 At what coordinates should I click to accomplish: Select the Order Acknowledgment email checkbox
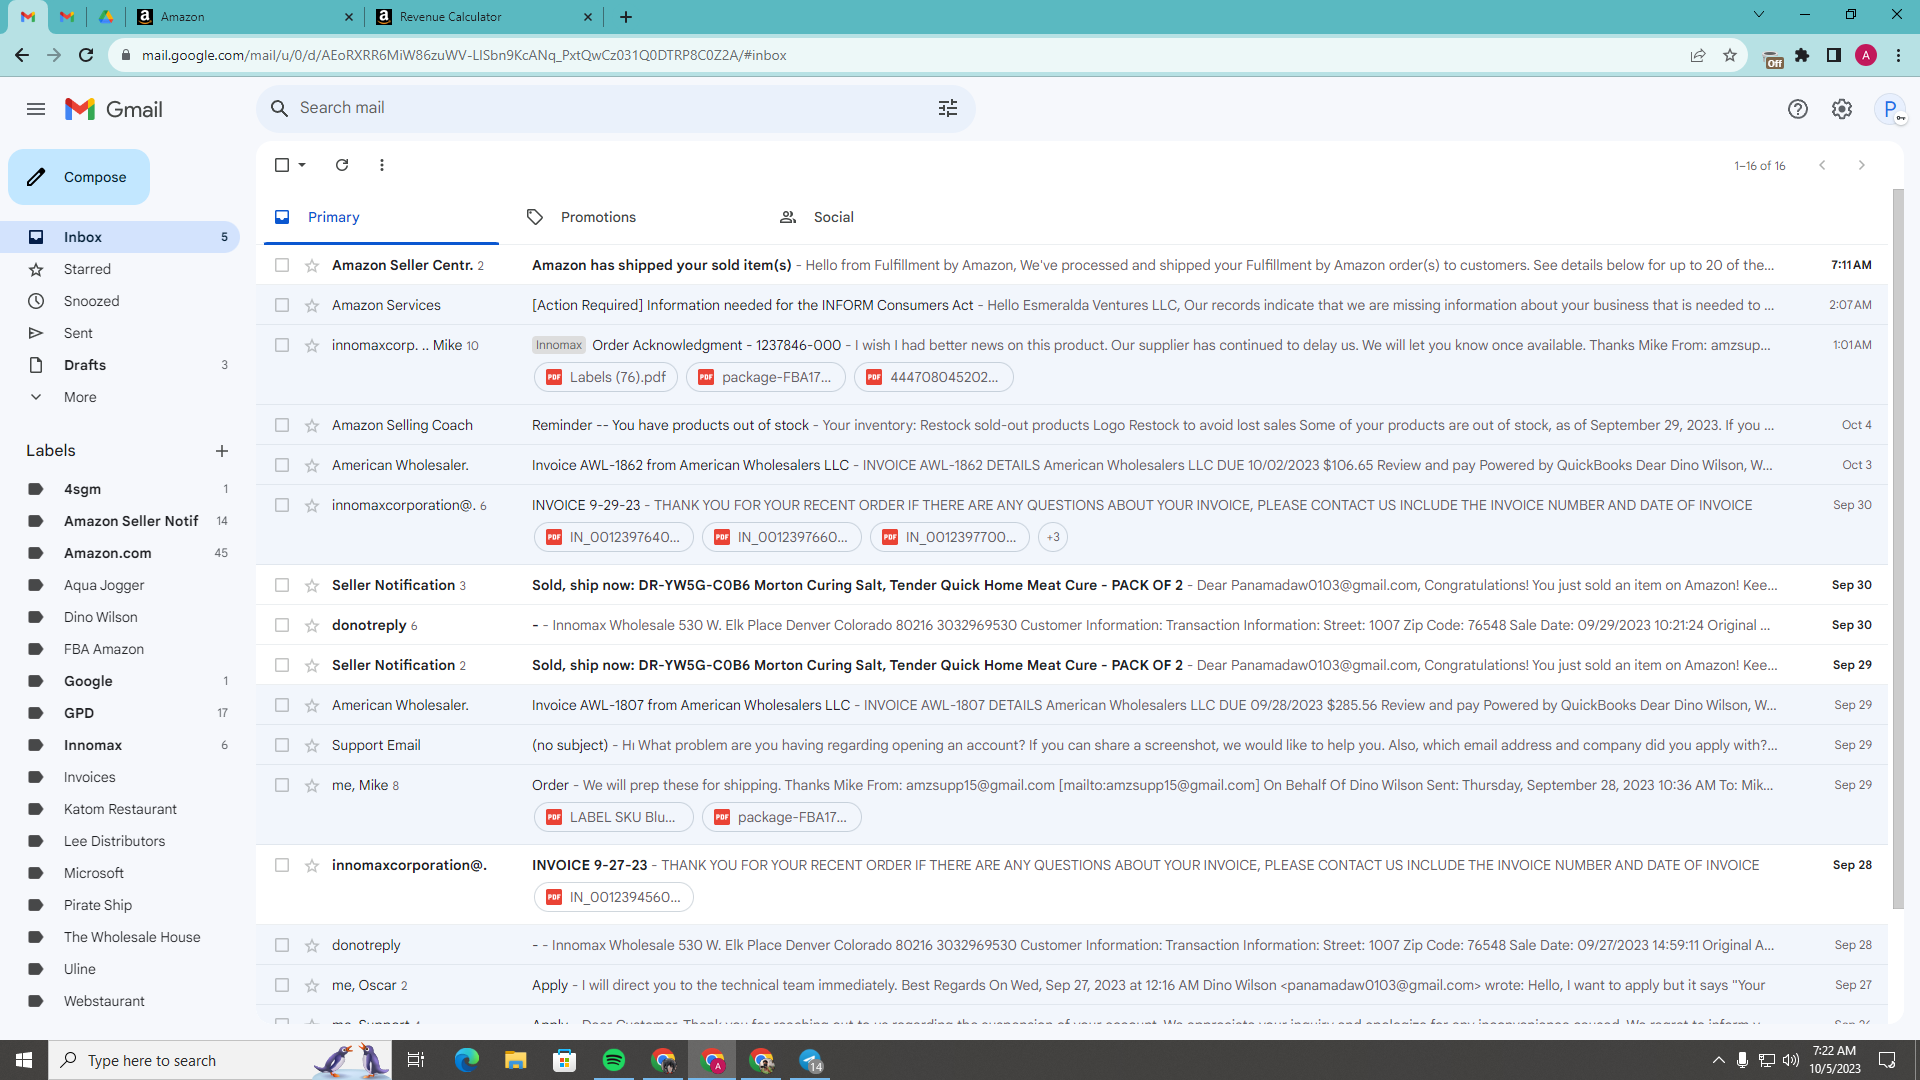coord(282,345)
